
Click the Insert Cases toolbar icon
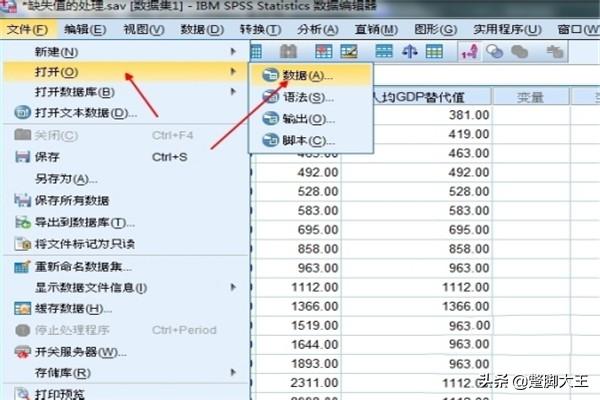(x=323, y=51)
